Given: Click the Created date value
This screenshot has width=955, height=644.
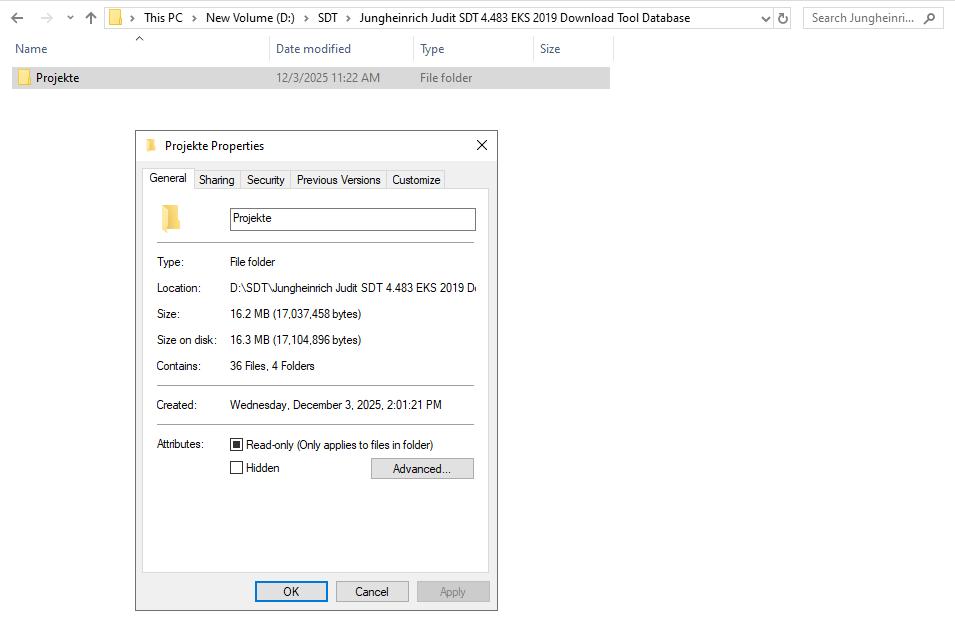Looking at the screenshot, I should [x=336, y=405].
